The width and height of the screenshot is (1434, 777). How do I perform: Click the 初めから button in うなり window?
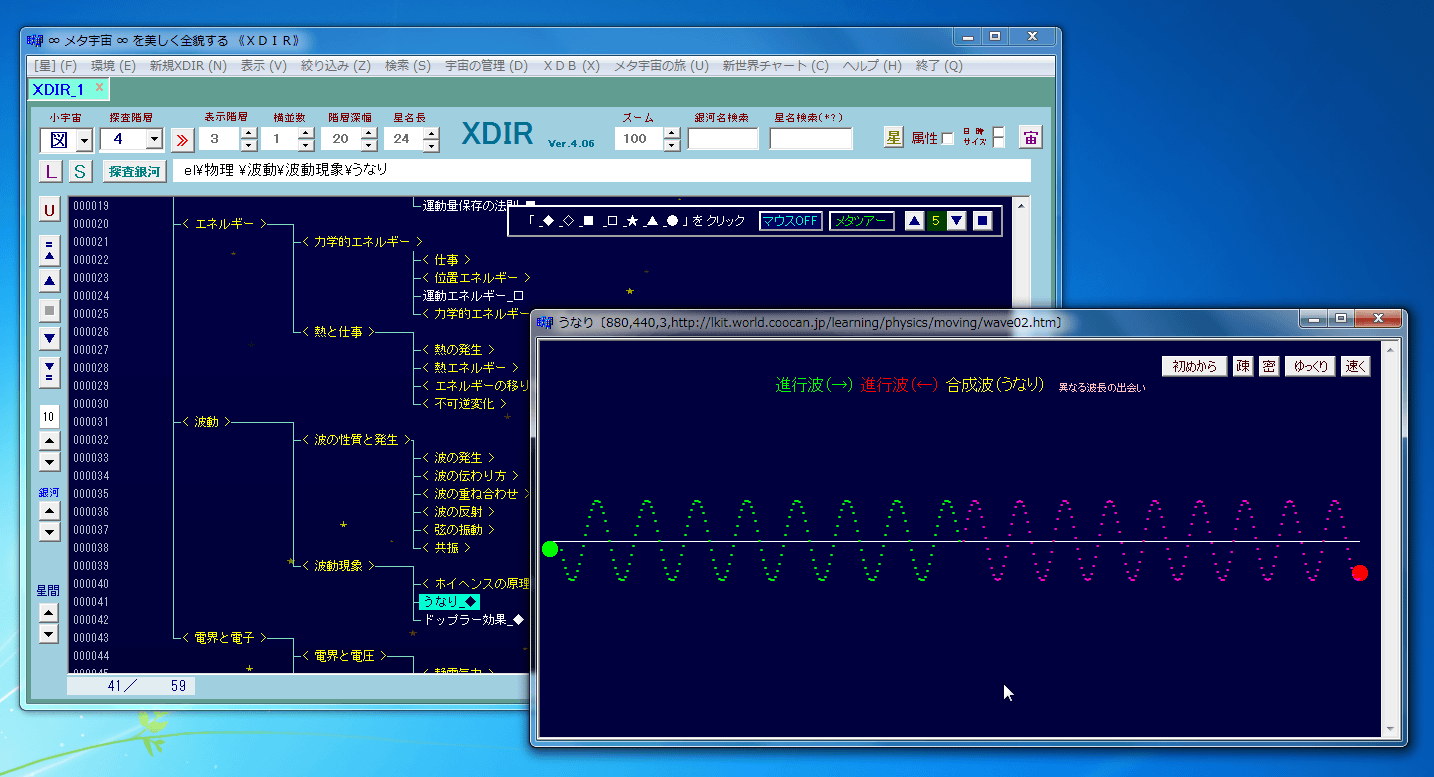(x=1194, y=366)
